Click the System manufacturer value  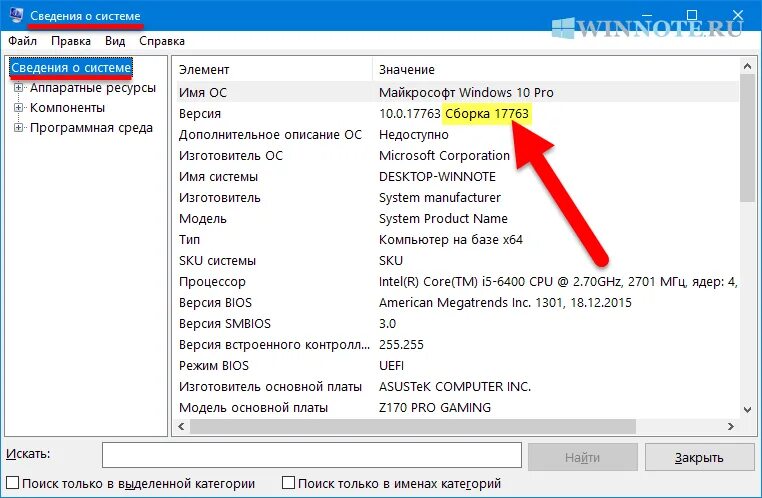click(x=440, y=197)
